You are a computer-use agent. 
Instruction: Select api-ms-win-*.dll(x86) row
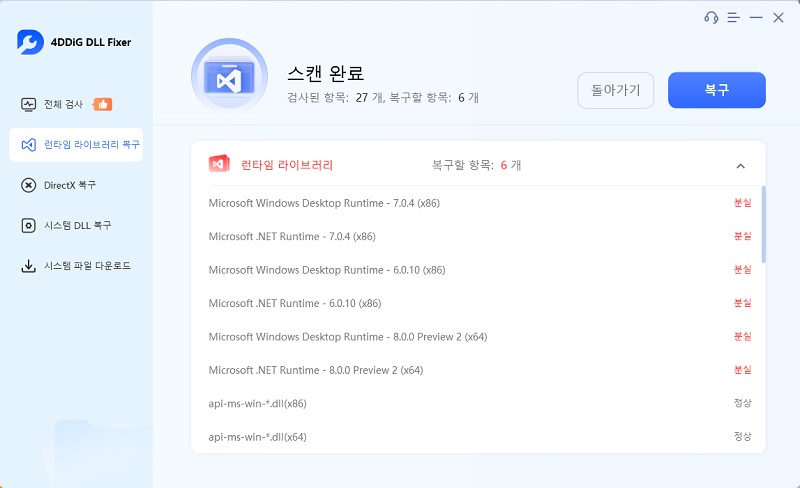(480, 403)
